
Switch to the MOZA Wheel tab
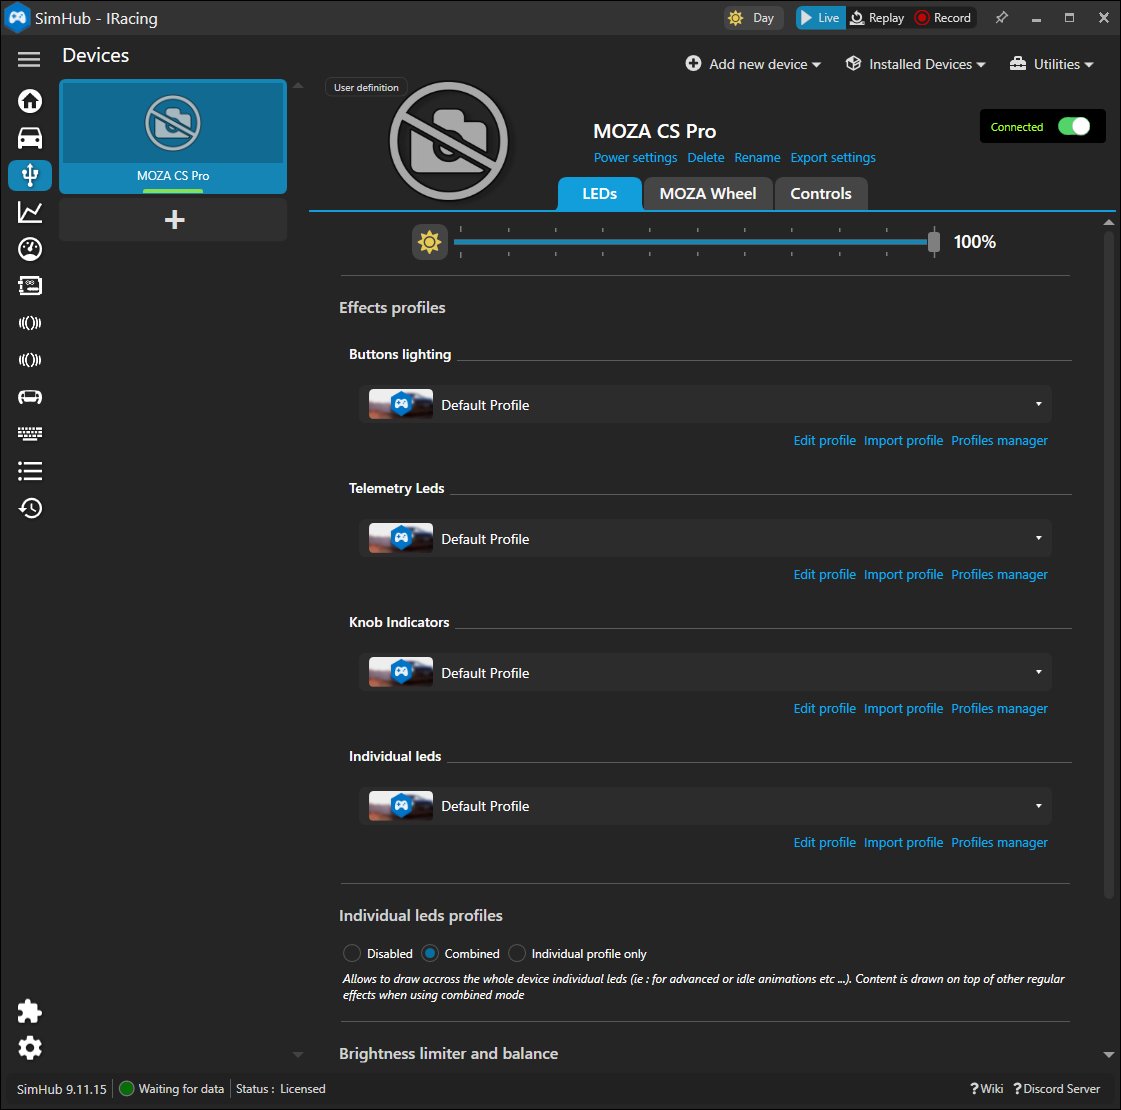[x=708, y=194]
